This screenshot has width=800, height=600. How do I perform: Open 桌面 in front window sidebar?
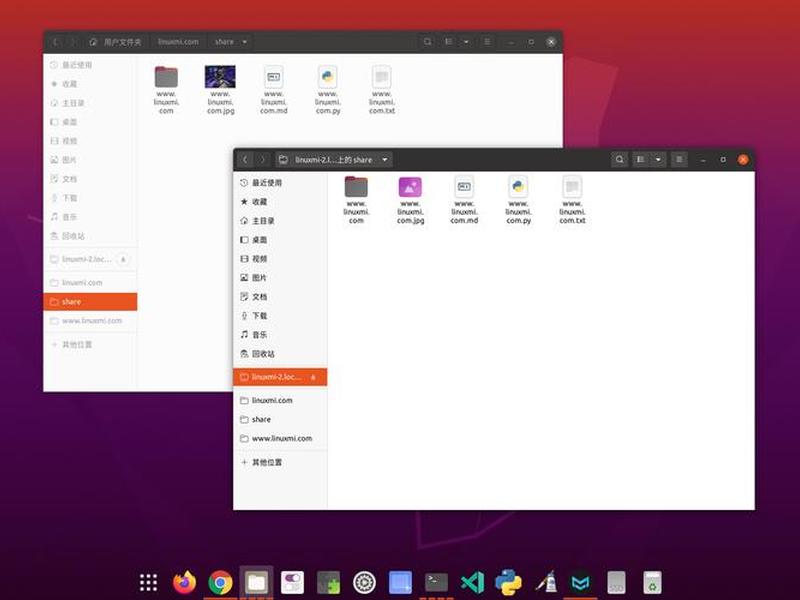click(x=280, y=240)
